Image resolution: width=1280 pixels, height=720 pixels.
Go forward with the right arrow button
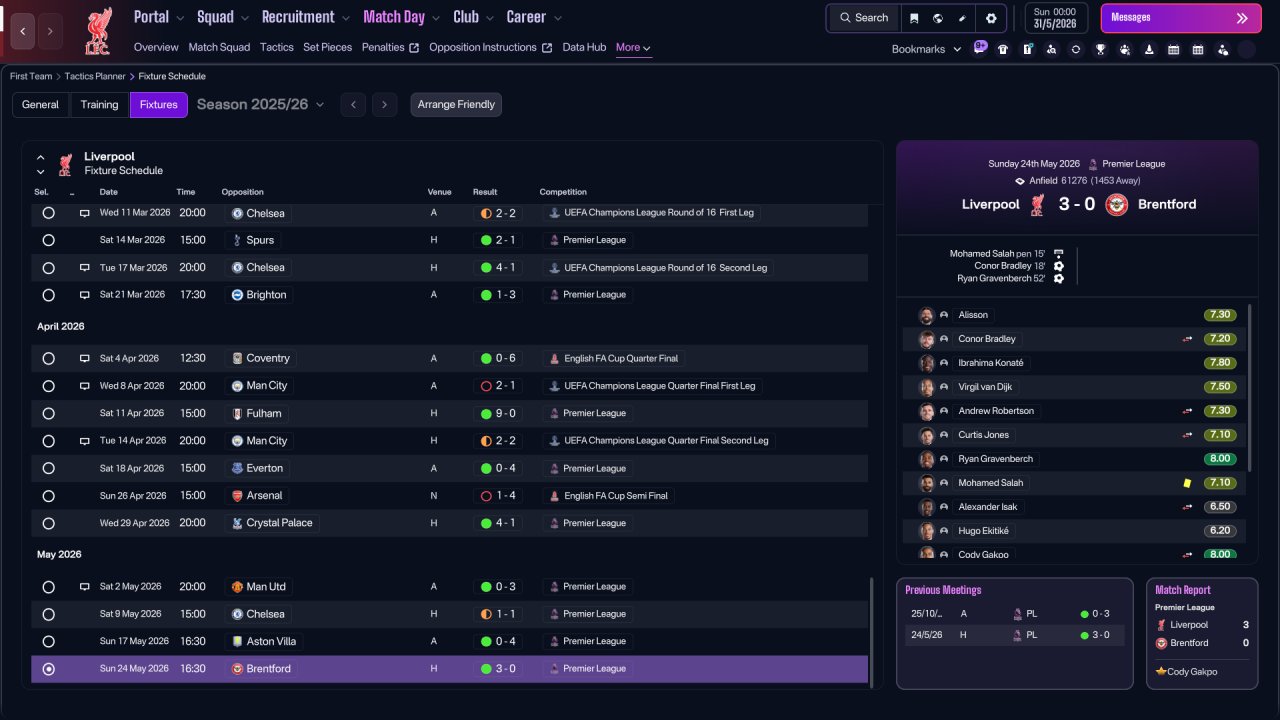50,31
